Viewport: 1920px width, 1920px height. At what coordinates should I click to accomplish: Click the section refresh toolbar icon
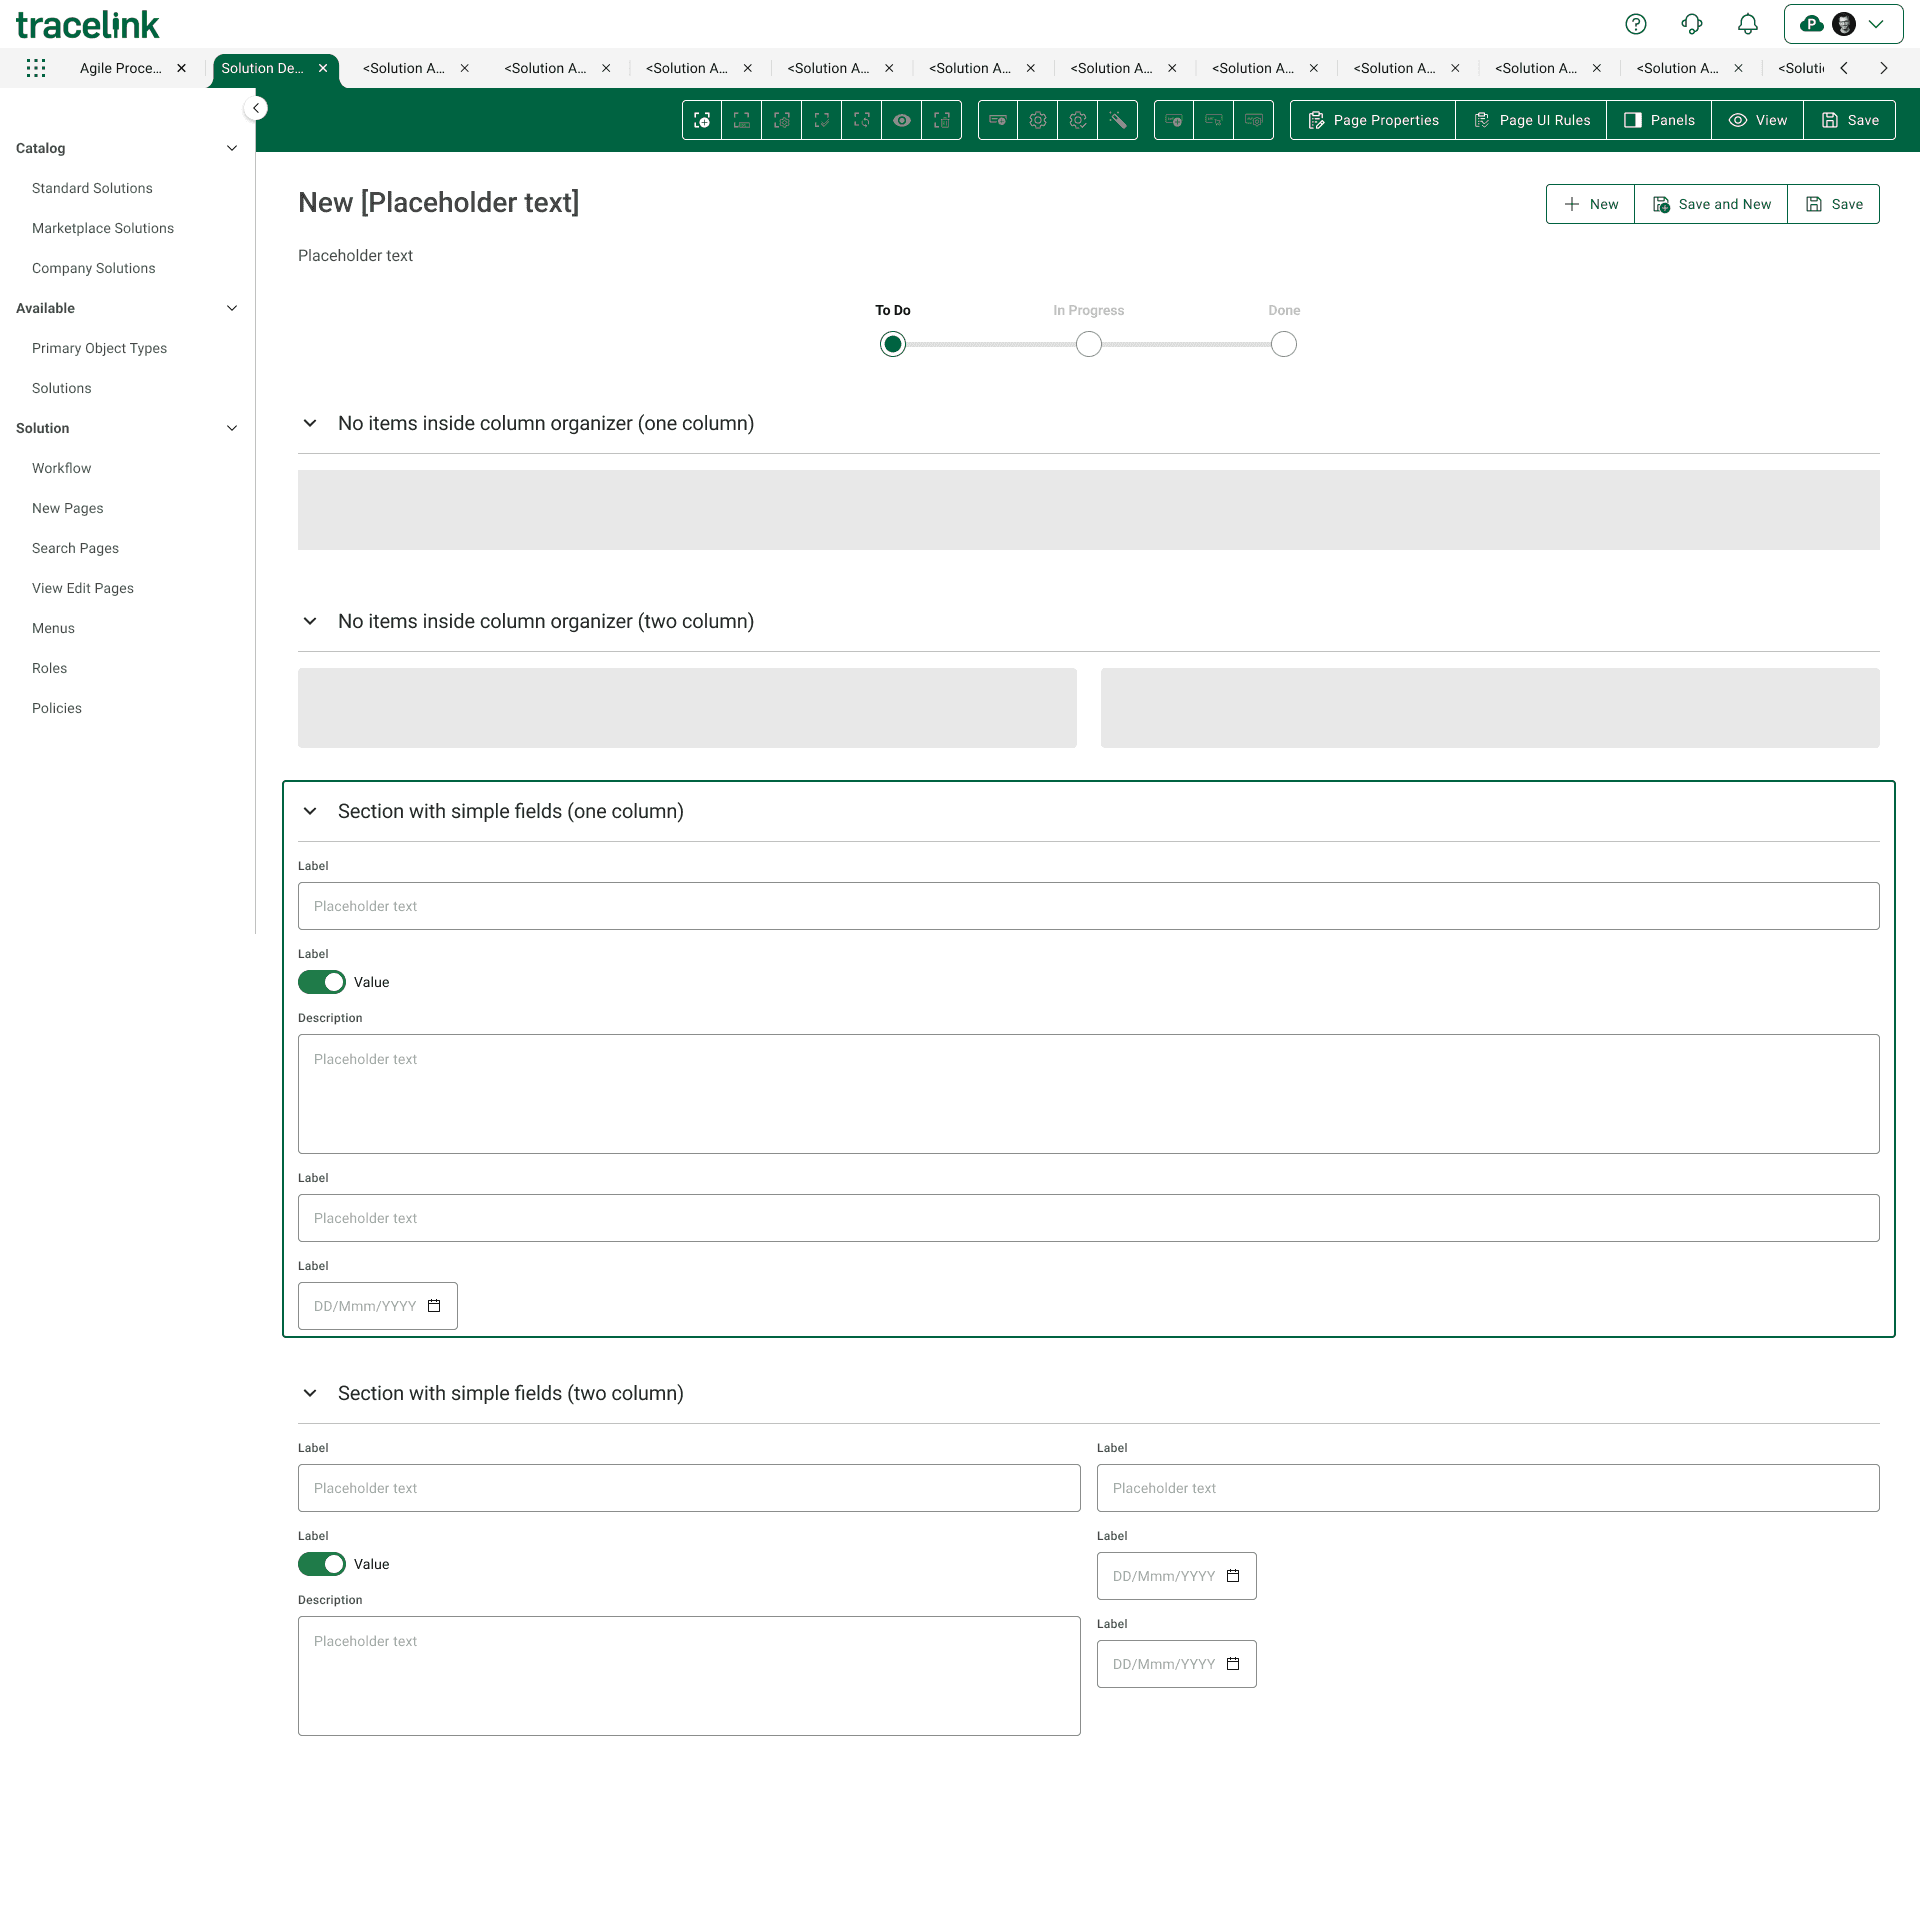(862, 120)
